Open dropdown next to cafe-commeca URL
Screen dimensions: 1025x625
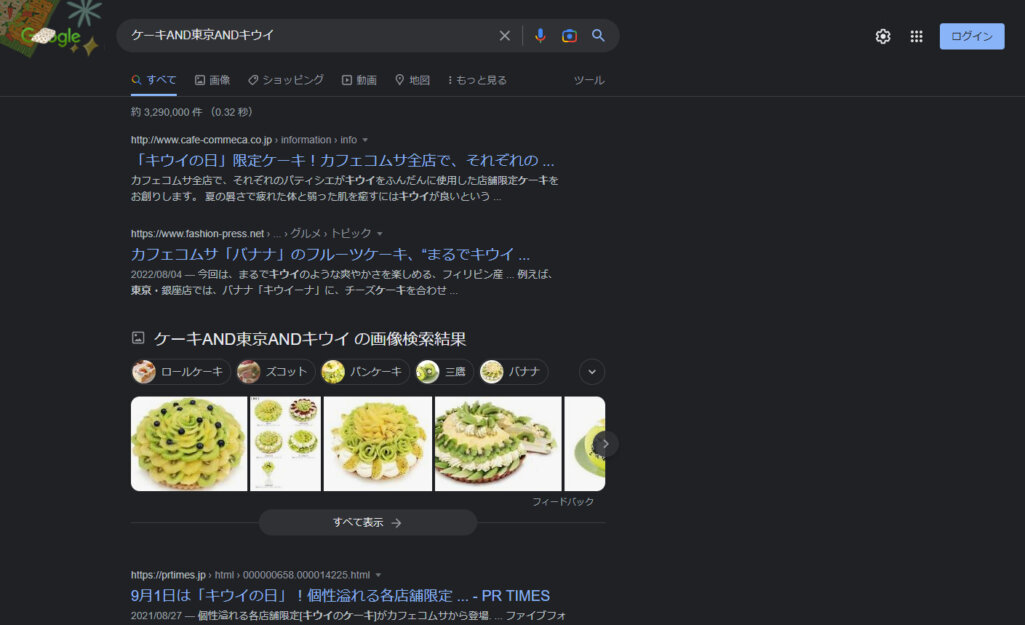[x=365, y=140]
